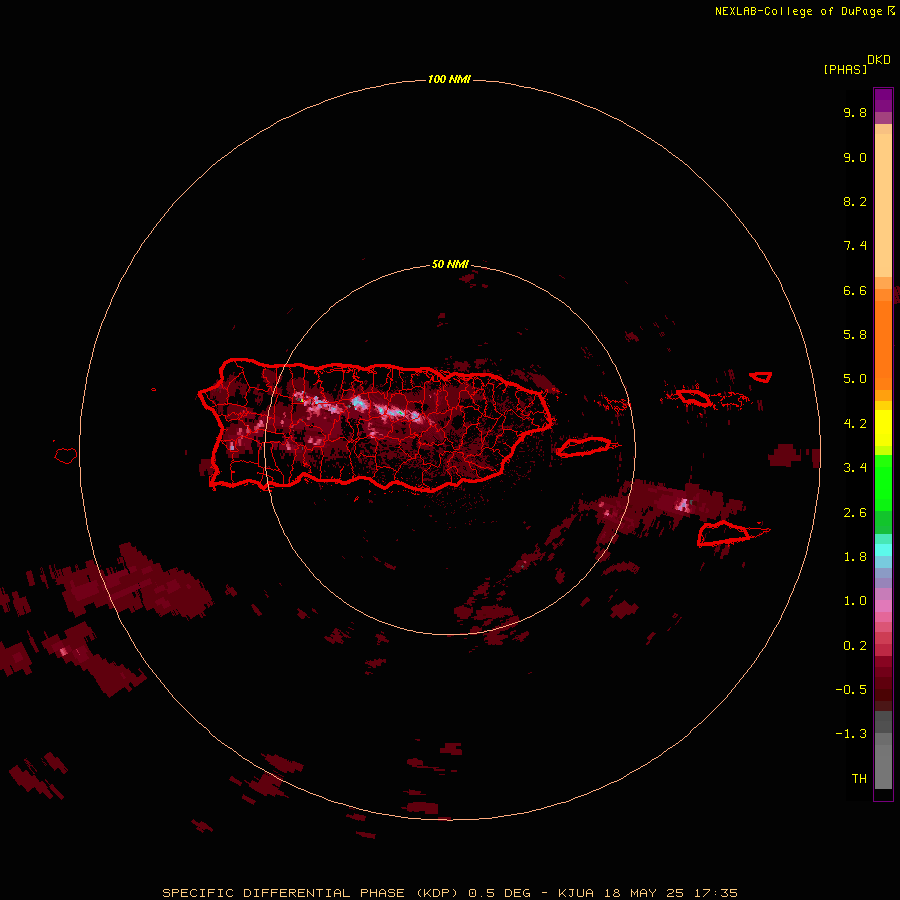Select the 5.0 scale value

[x=855, y=379]
